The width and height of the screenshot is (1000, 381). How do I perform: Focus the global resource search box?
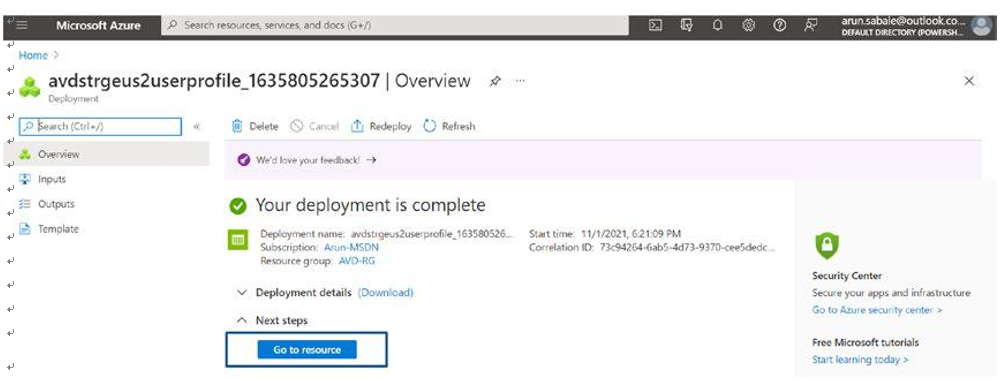[395, 26]
